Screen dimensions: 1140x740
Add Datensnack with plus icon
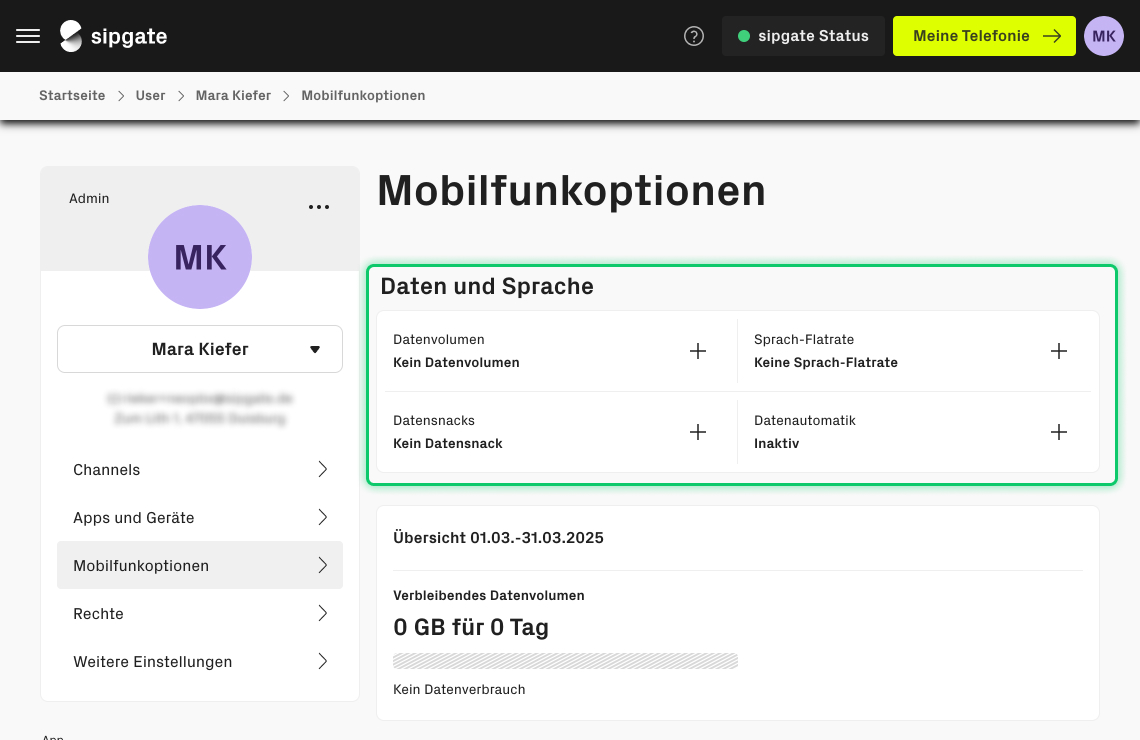[x=698, y=432]
